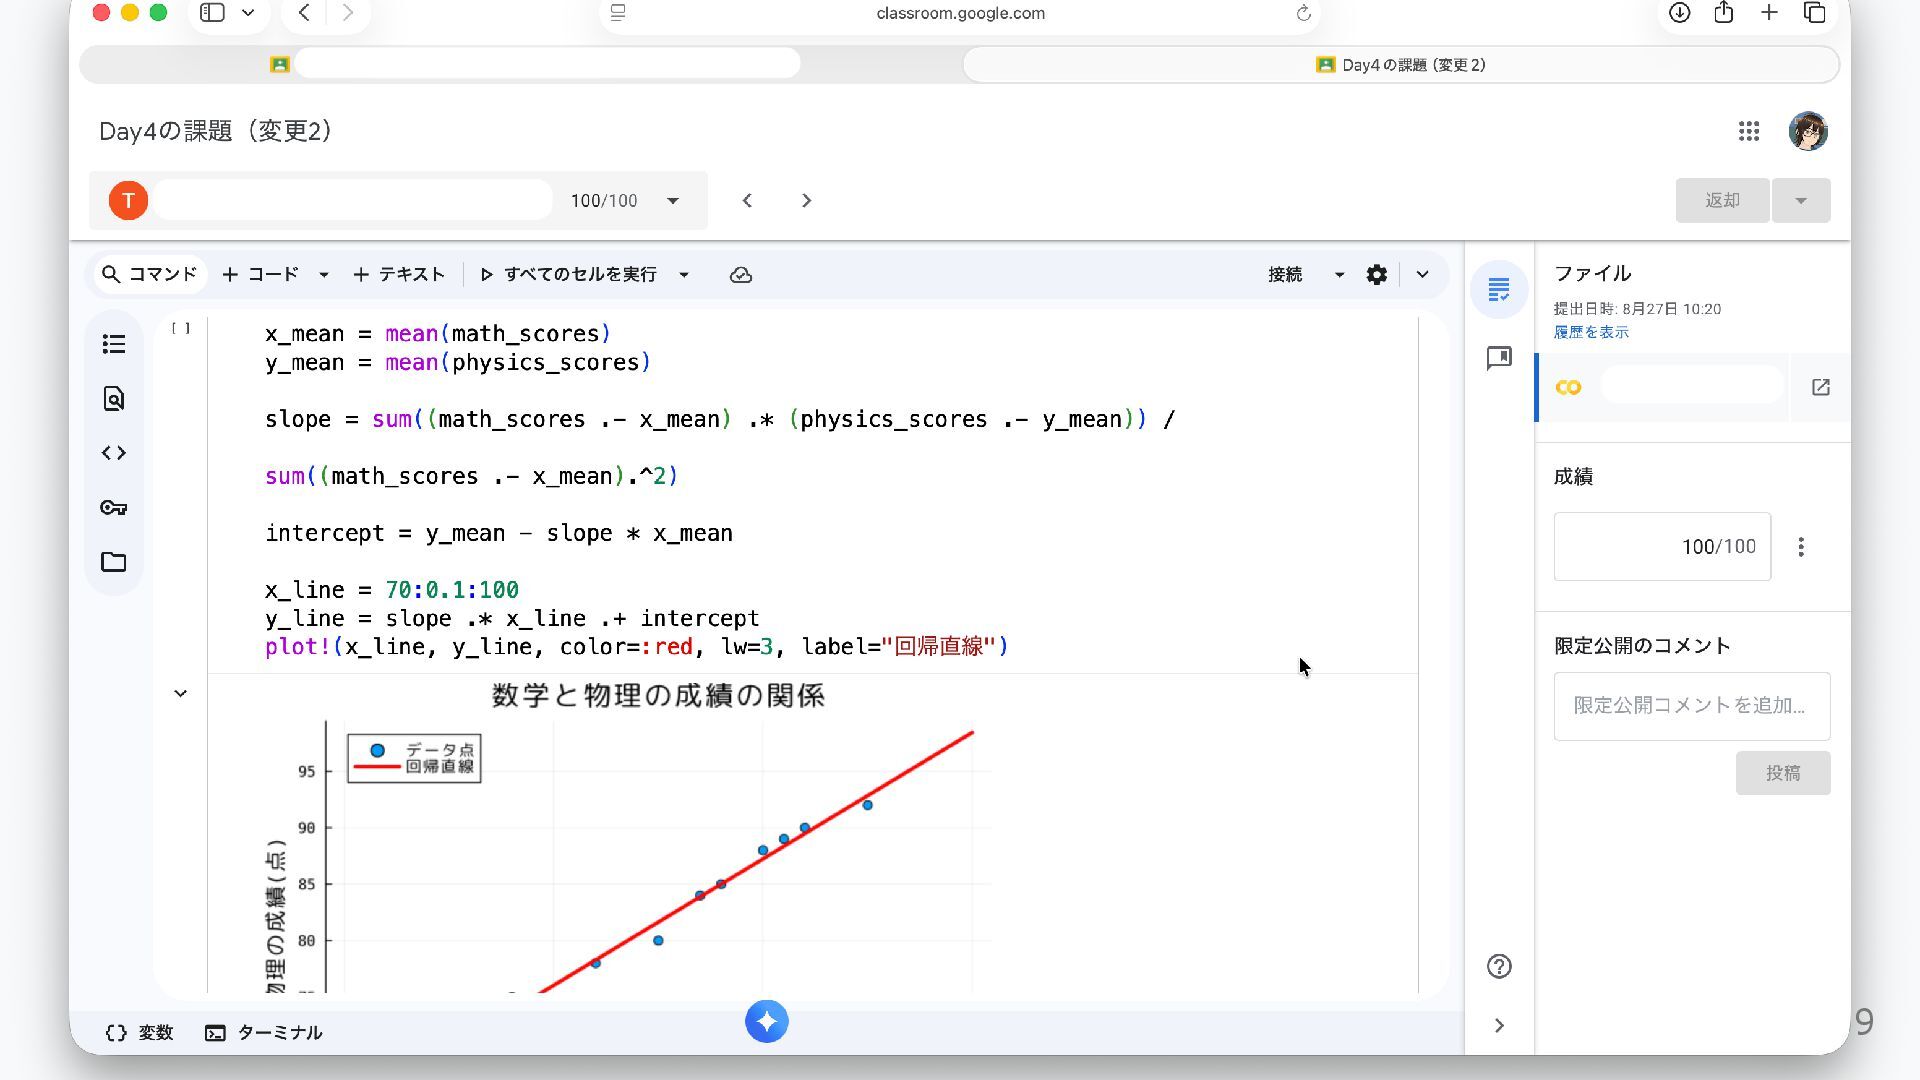This screenshot has width=1920, height=1080.
Task: Click the すべてのセルを実行 button
Action: tap(568, 275)
